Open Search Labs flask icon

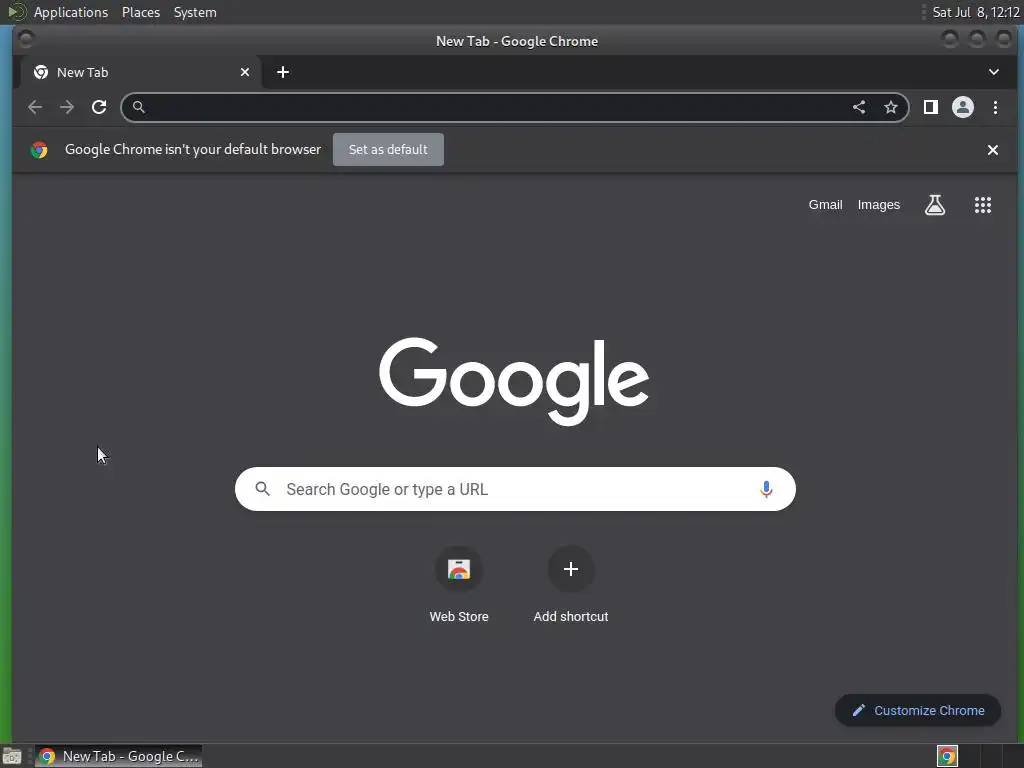point(935,205)
